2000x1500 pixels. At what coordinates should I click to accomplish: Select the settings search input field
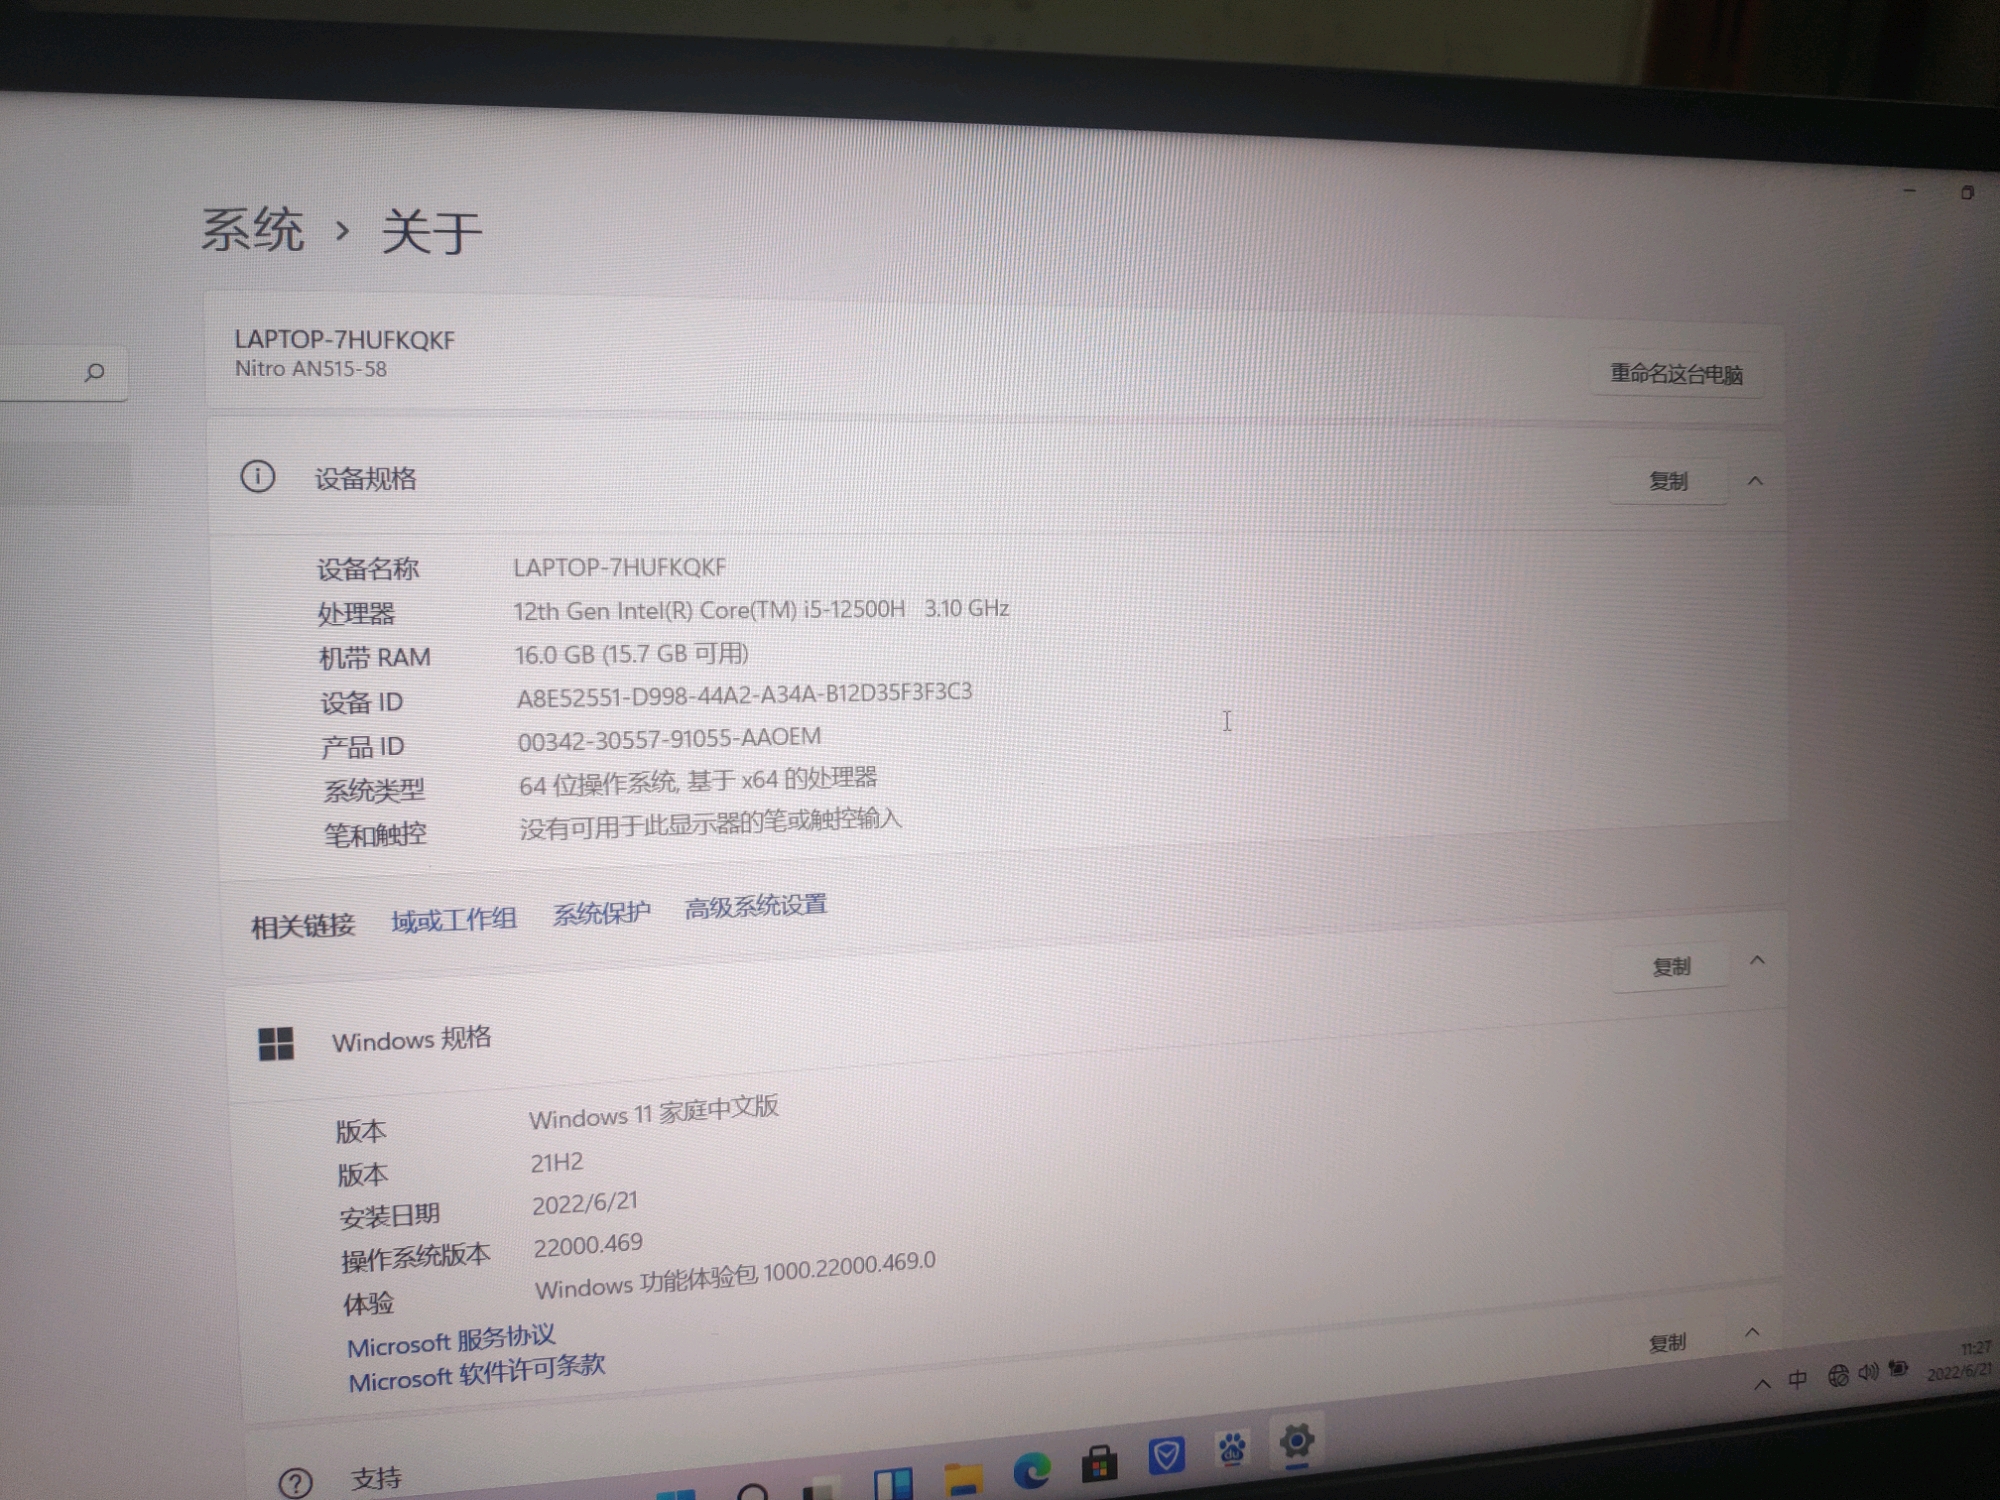click(62, 373)
